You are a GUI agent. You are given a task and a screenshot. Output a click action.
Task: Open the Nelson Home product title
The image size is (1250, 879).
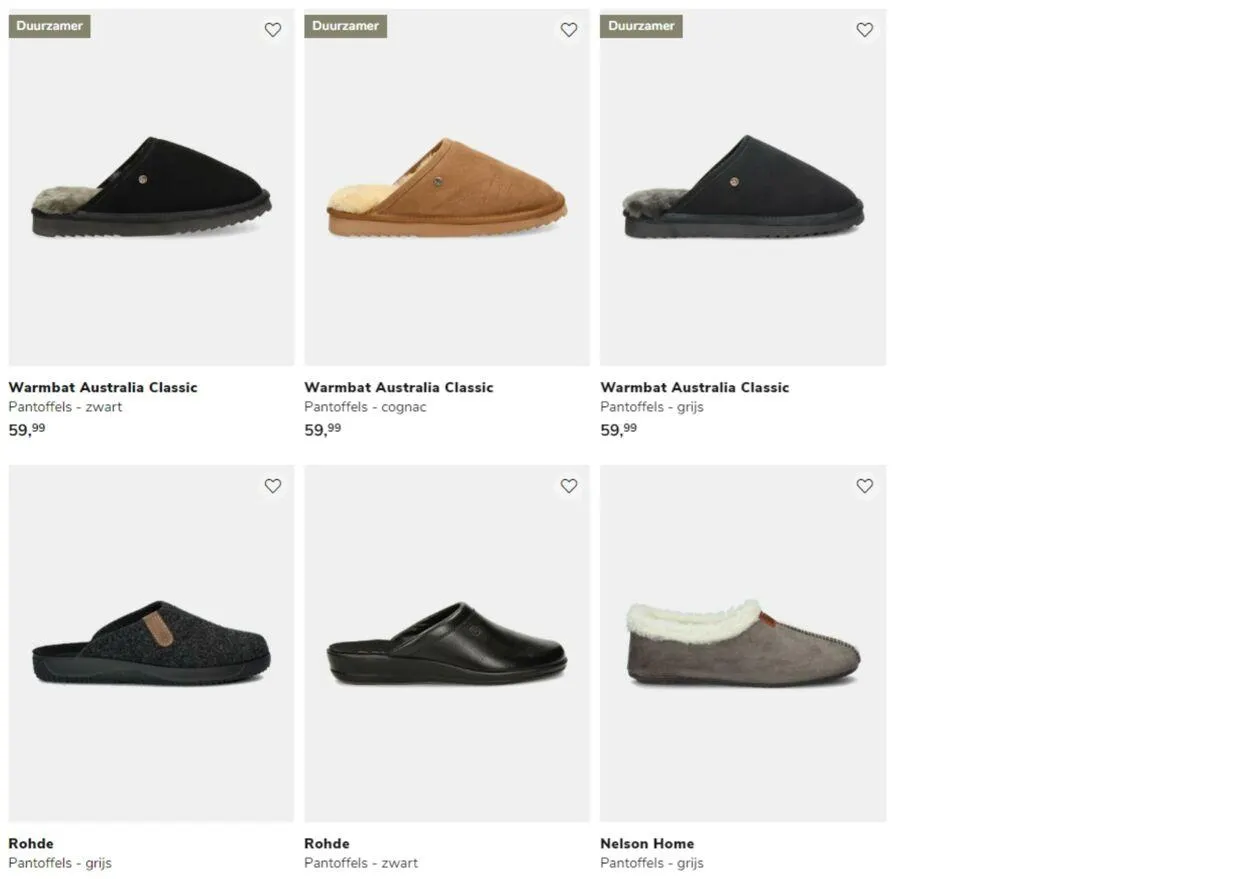tap(647, 843)
